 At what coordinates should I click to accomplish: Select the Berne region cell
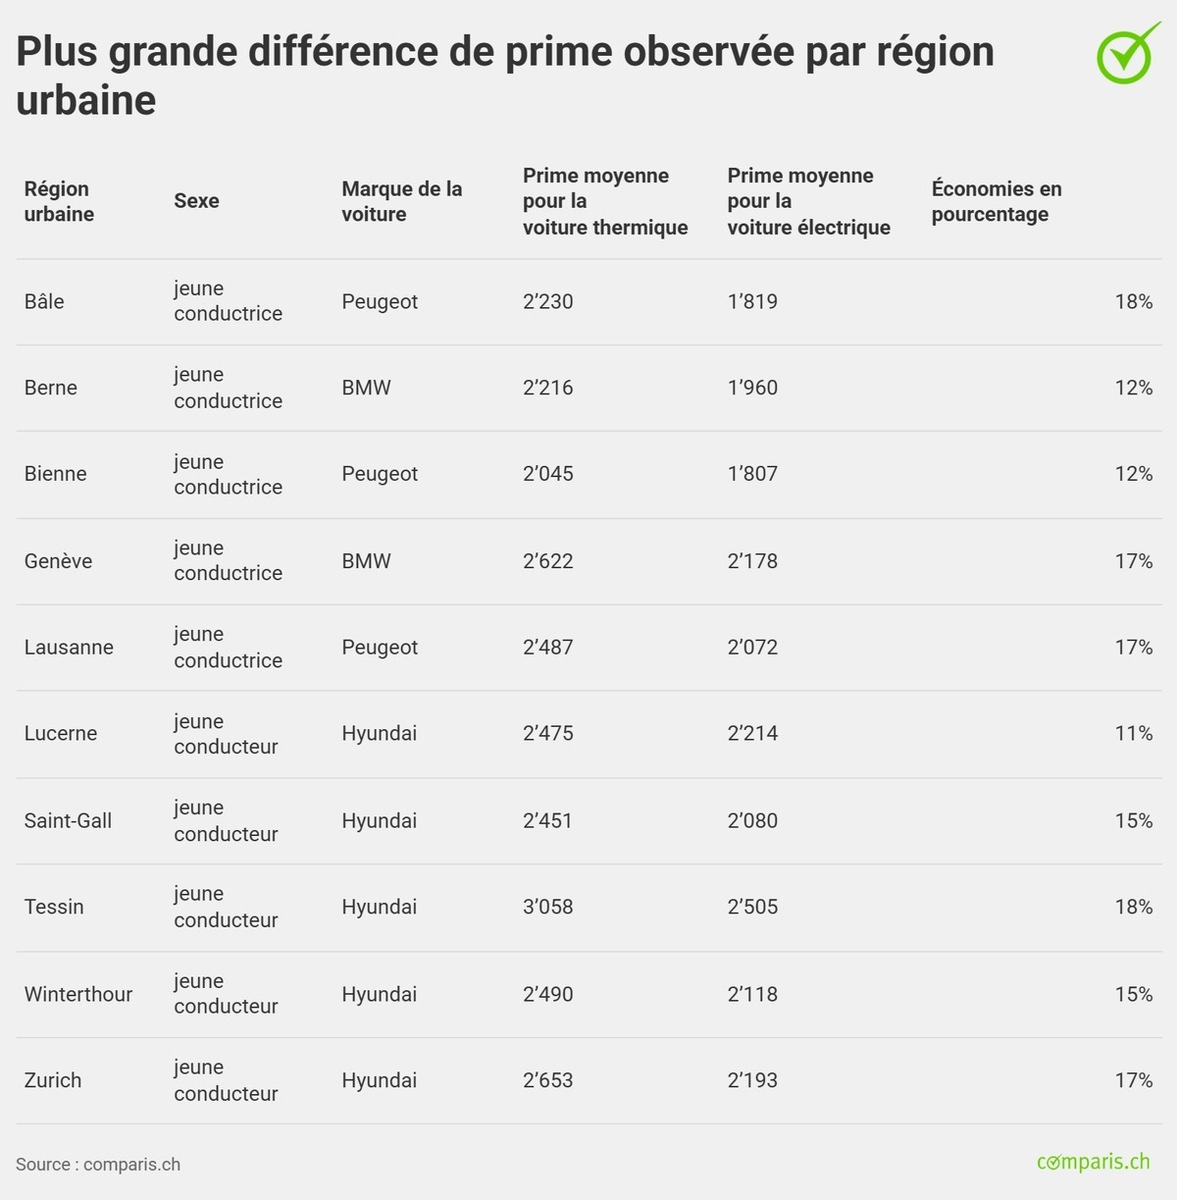pyautogui.click(x=51, y=388)
